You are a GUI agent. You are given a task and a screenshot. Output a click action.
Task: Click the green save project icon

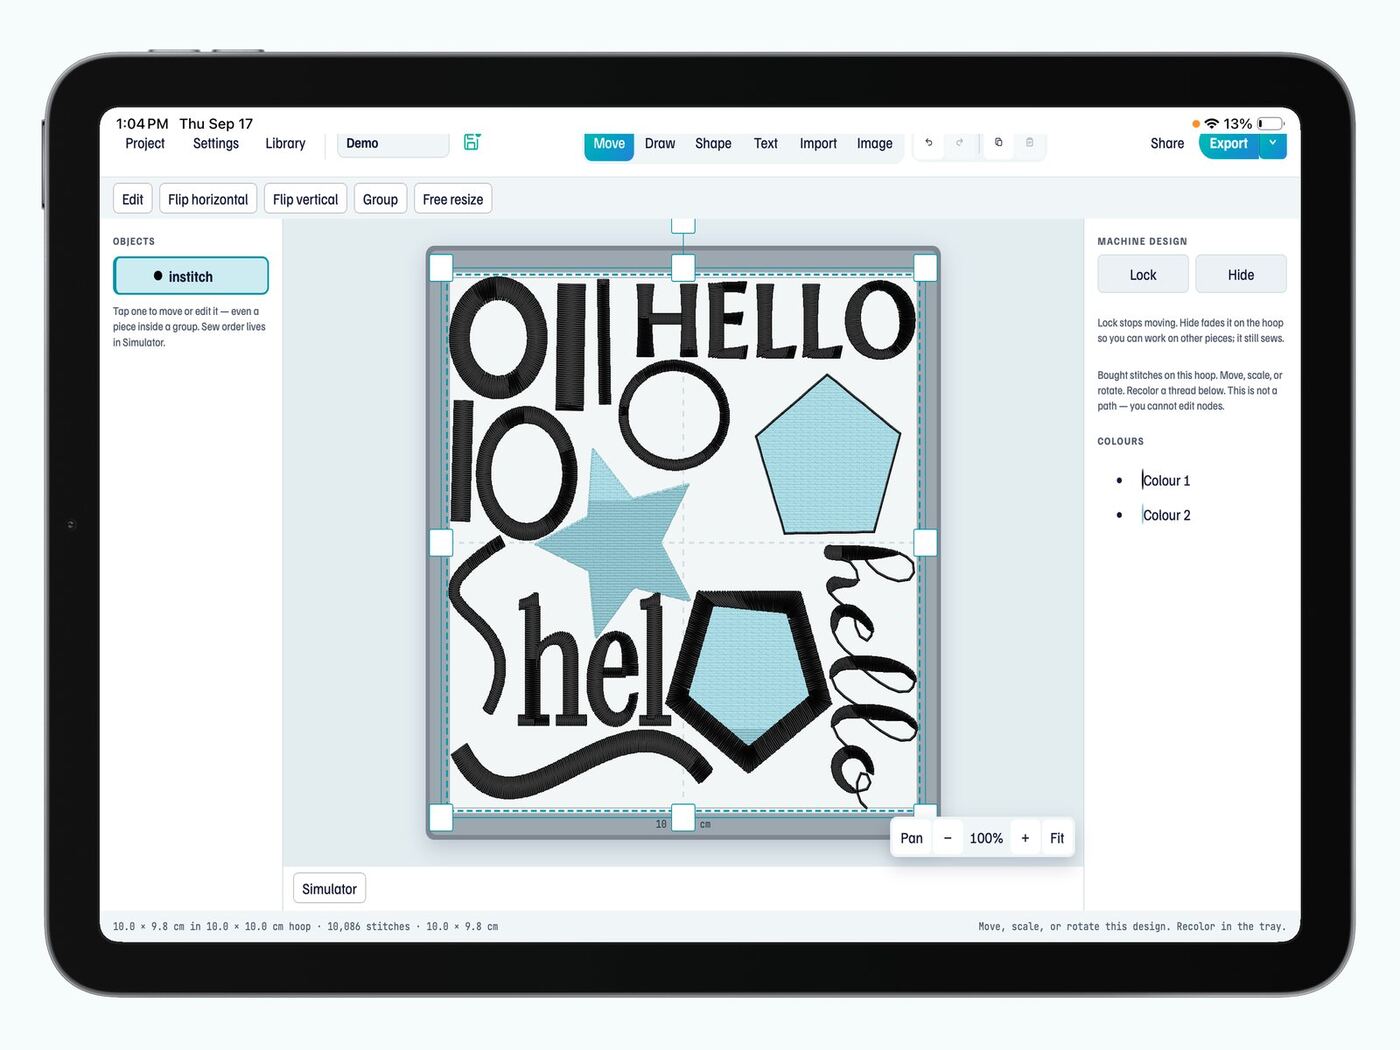pos(472,143)
